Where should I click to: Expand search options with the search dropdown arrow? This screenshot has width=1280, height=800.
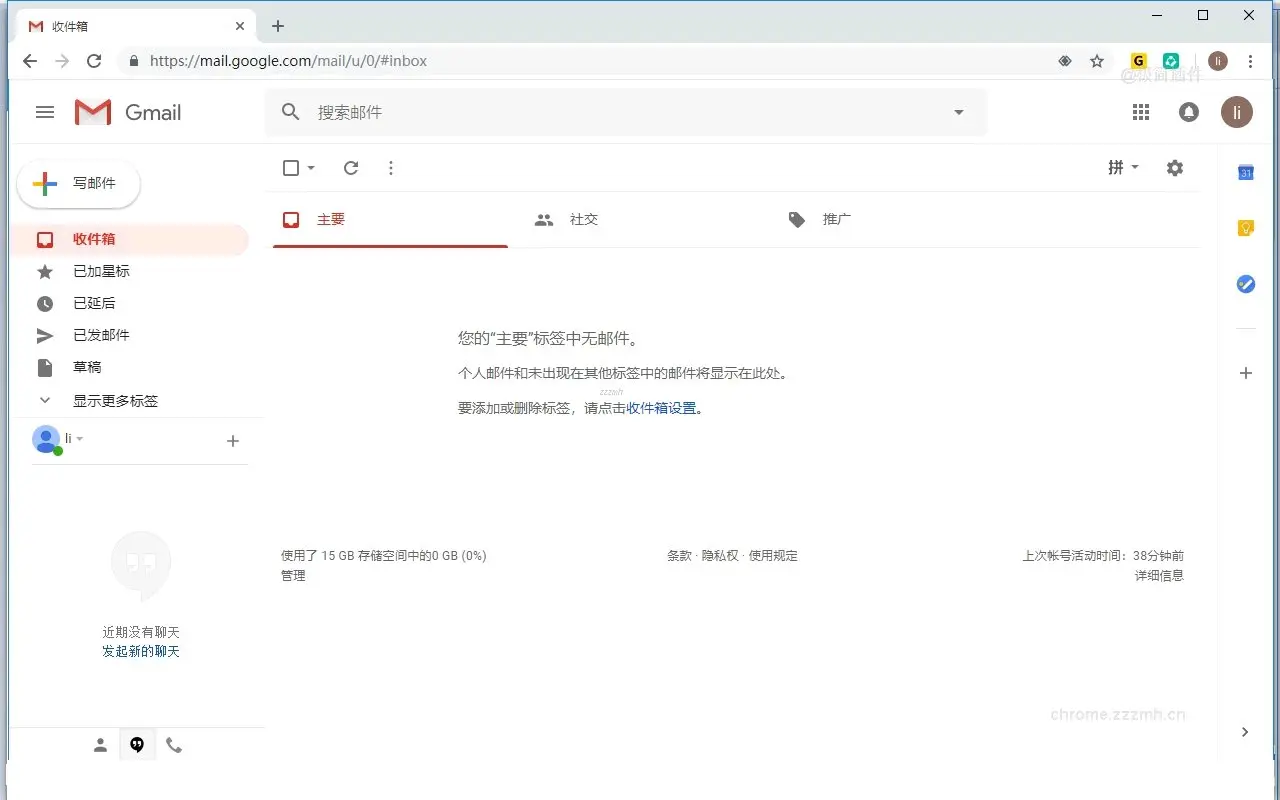click(958, 112)
